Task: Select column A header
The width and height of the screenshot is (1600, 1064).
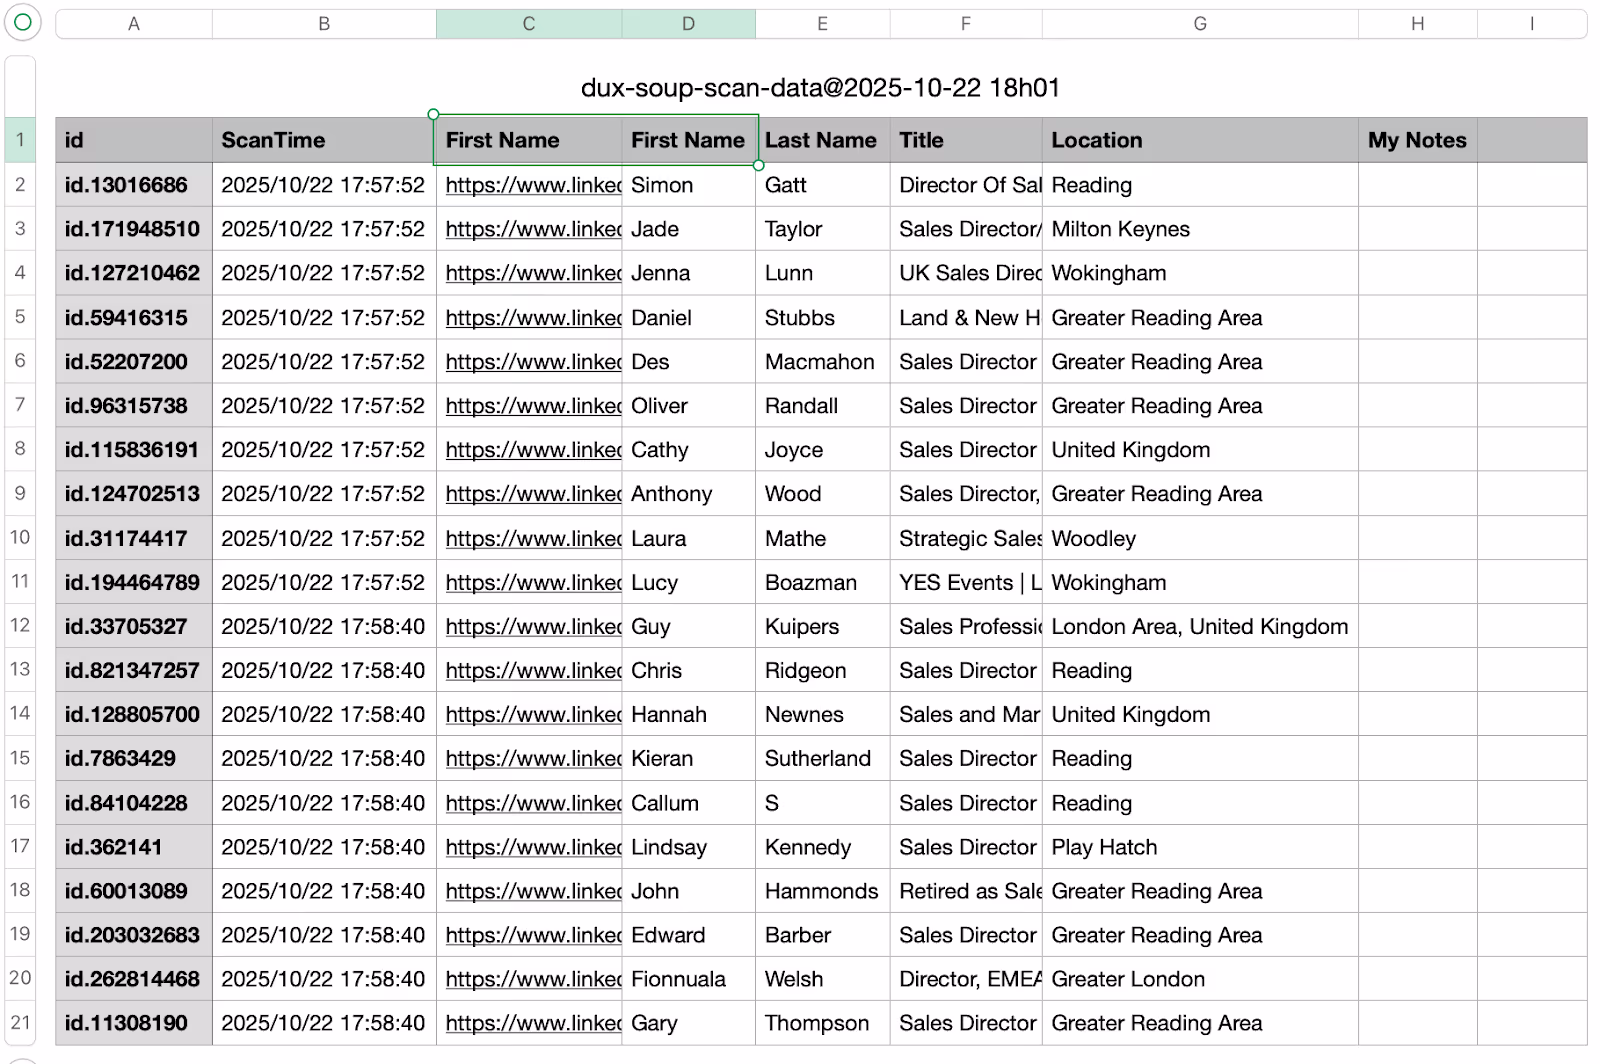Action: click(x=134, y=24)
